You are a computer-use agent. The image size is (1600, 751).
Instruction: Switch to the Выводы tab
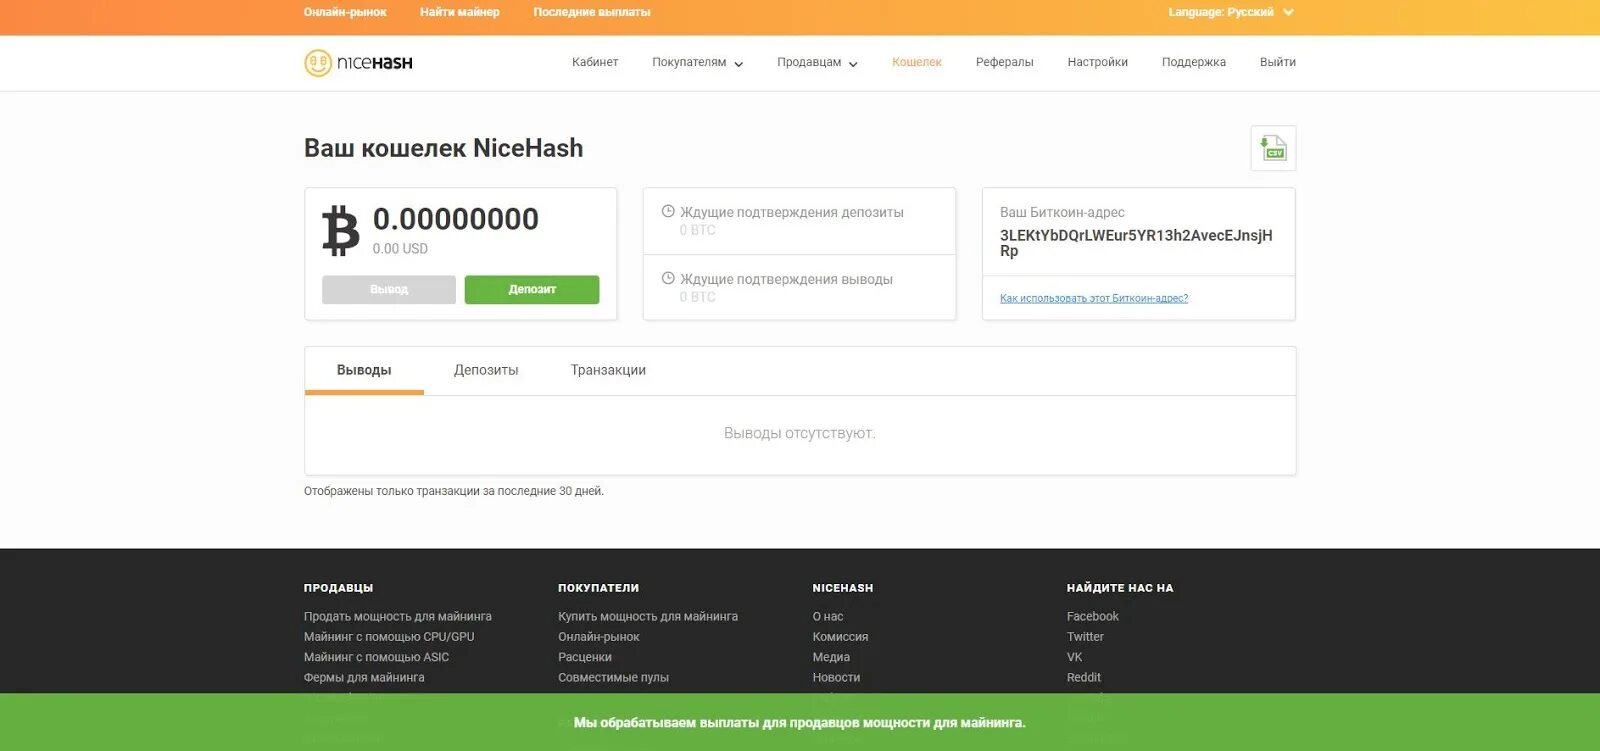[x=364, y=370]
